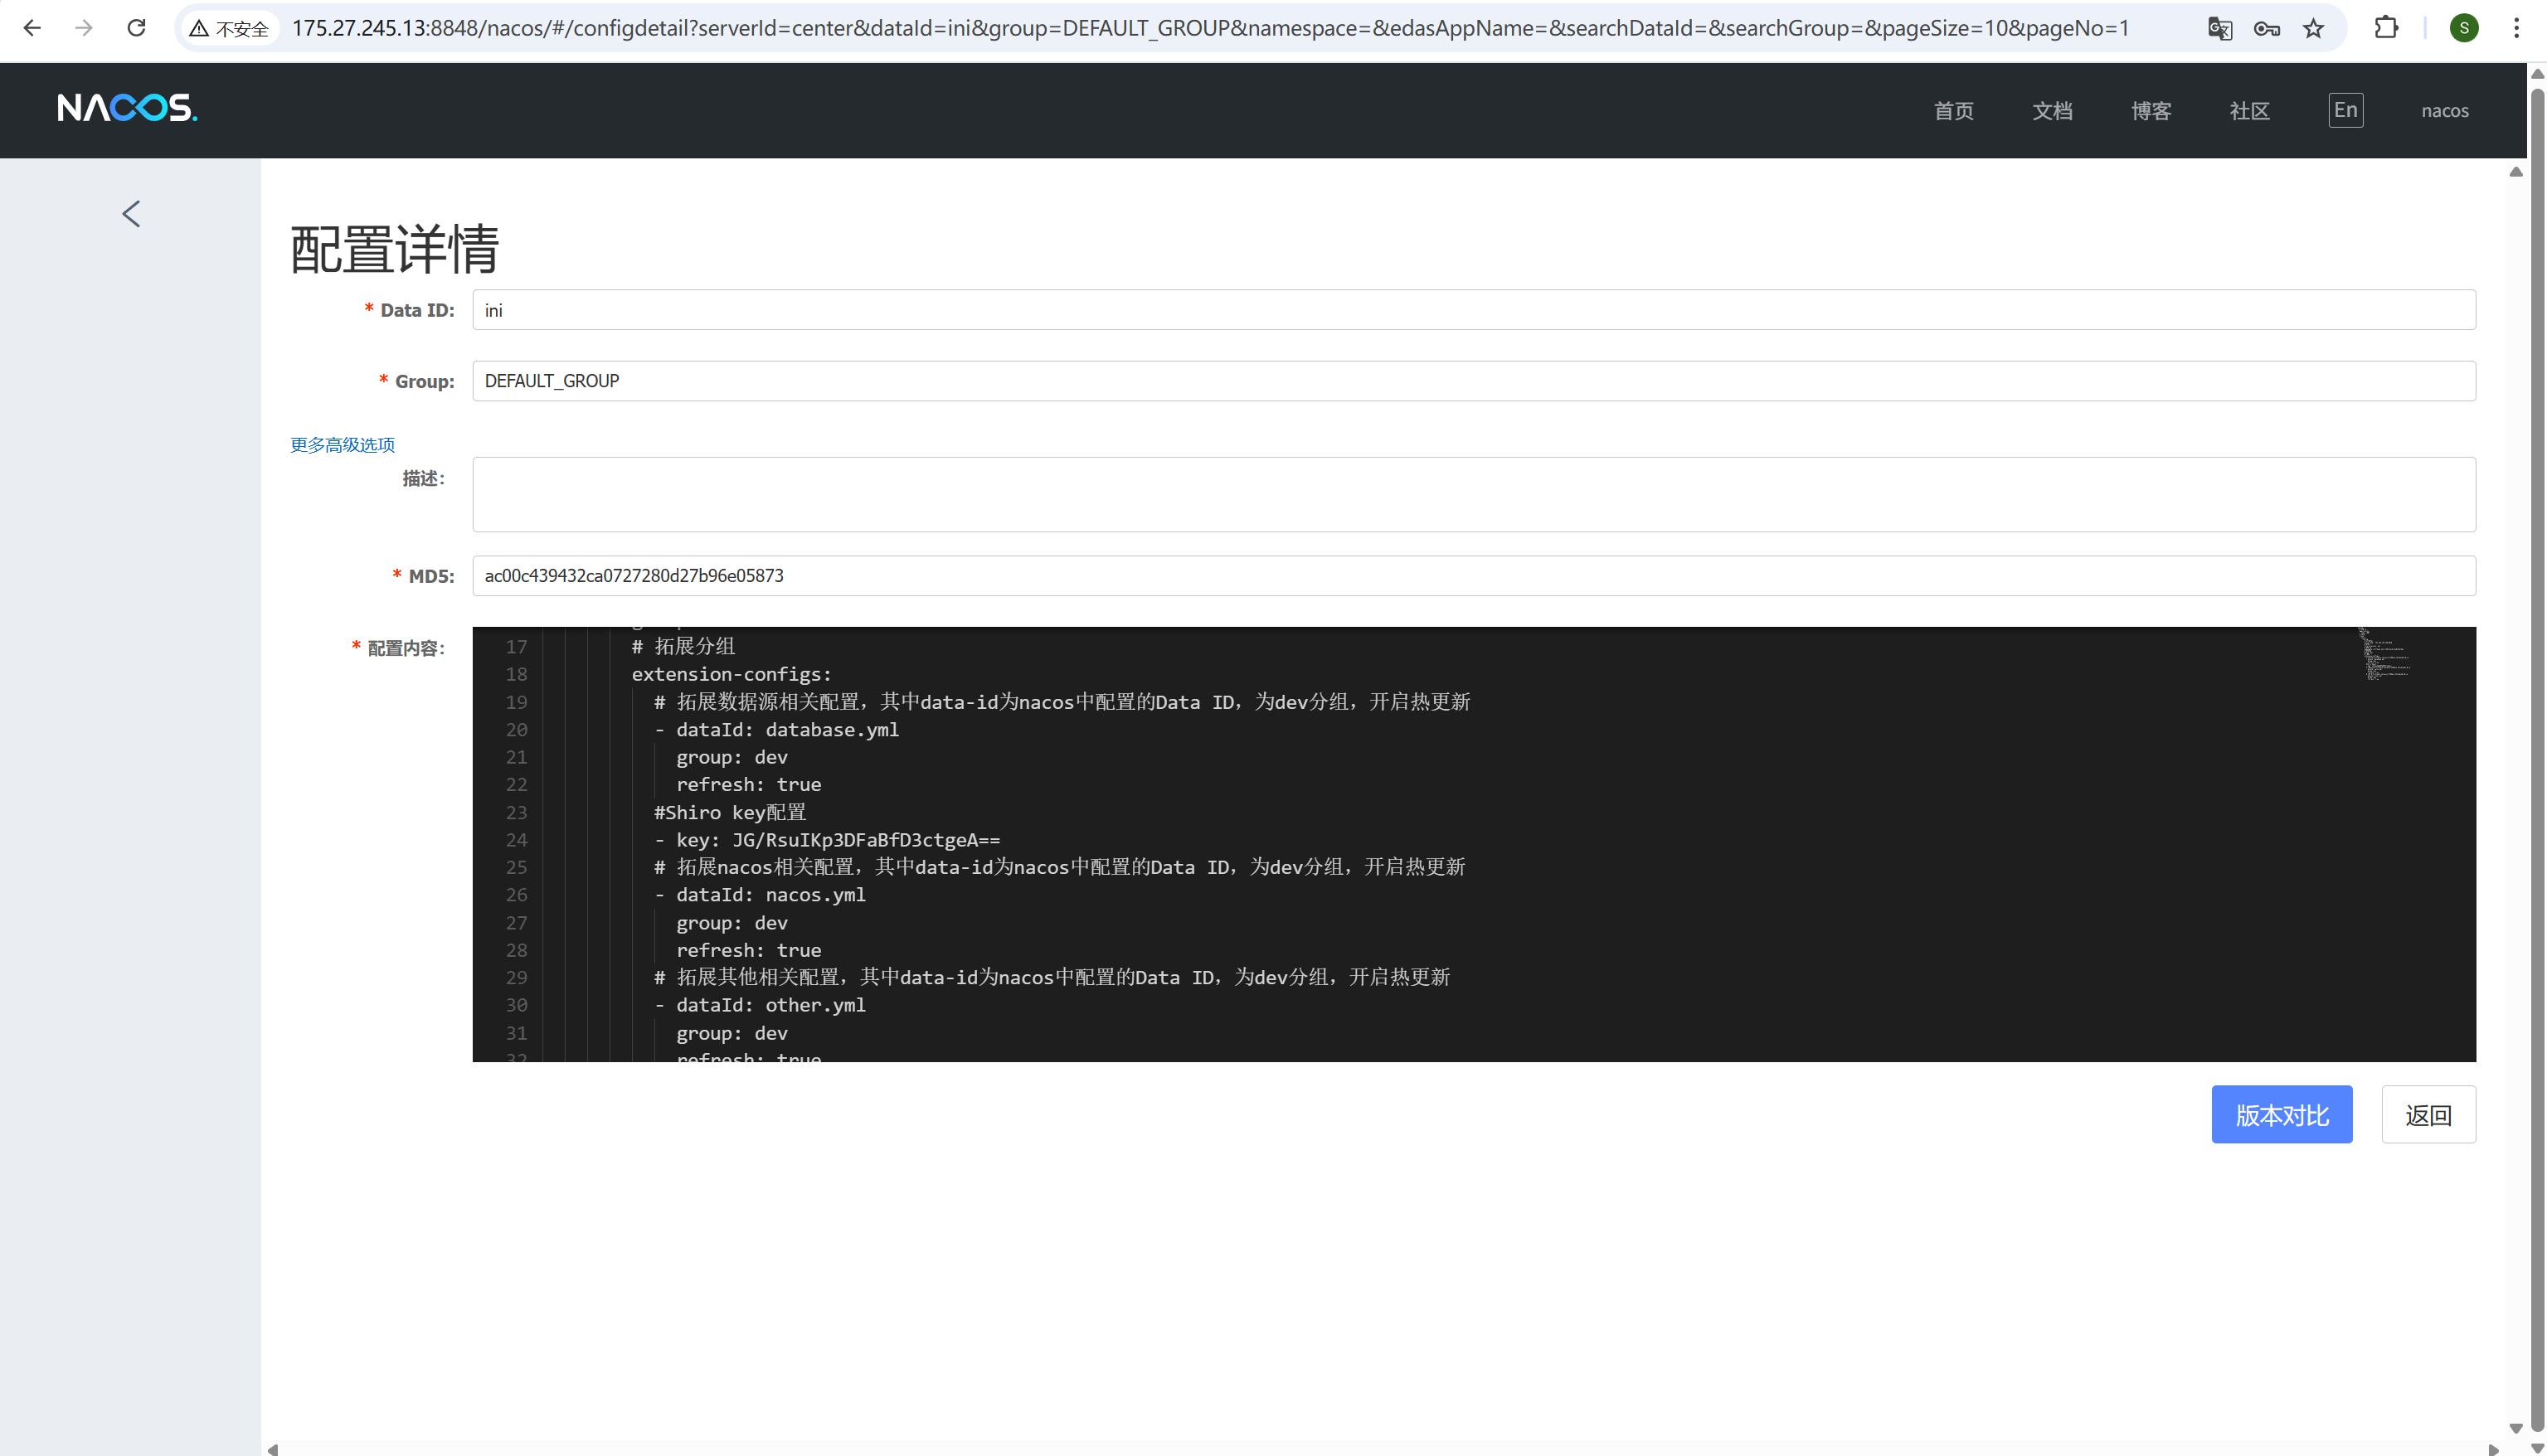Open the 社区 navigation item
This screenshot has height=1456, width=2547.
coord(2249,111)
